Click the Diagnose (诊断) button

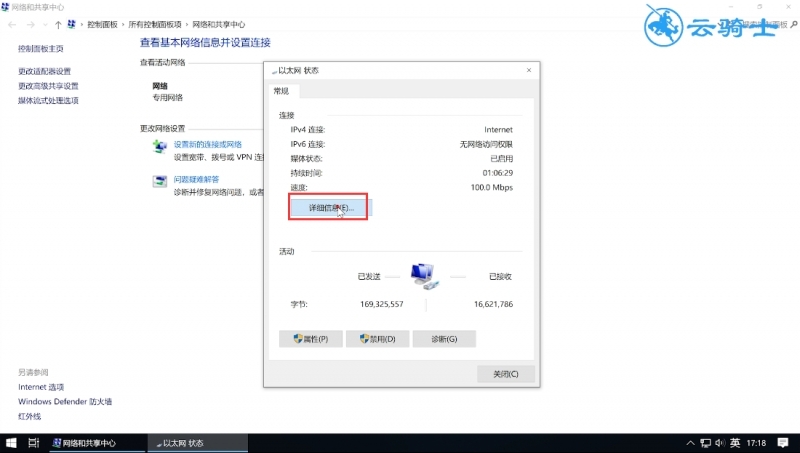tap(444, 339)
